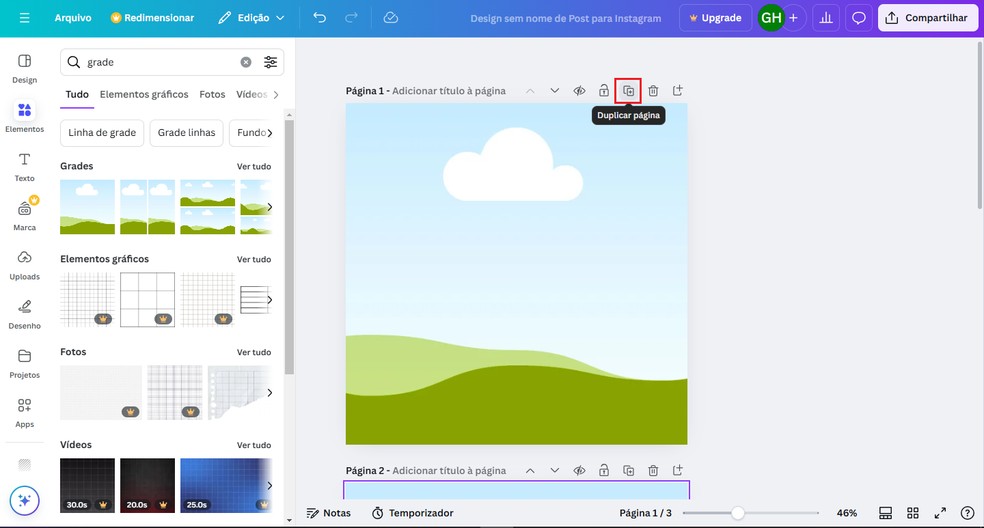The image size is (984, 528).
Task: Click Ver tudo for Vídeos
Action: tap(254, 445)
